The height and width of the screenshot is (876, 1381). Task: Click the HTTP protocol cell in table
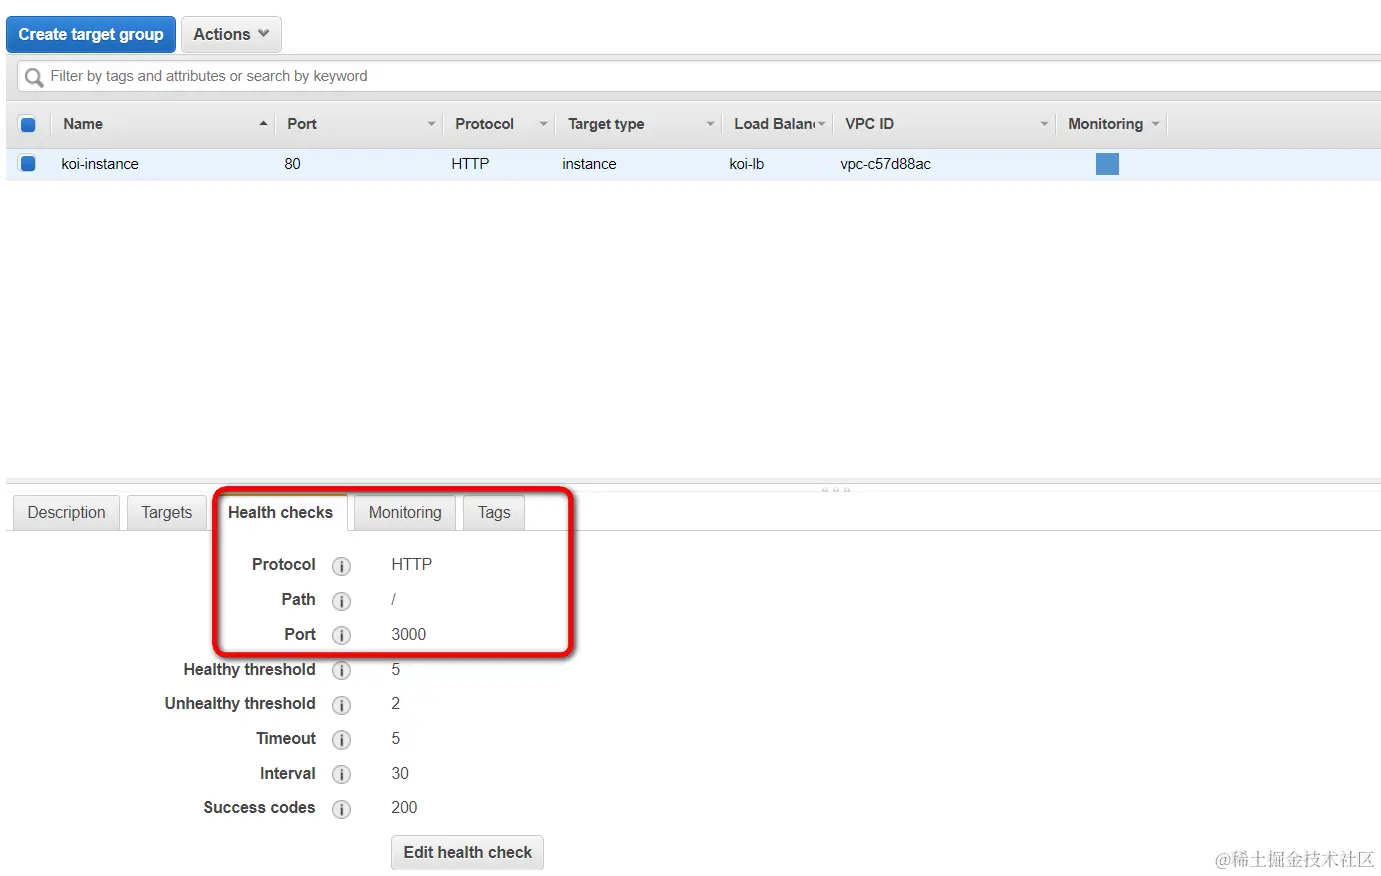click(470, 164)
